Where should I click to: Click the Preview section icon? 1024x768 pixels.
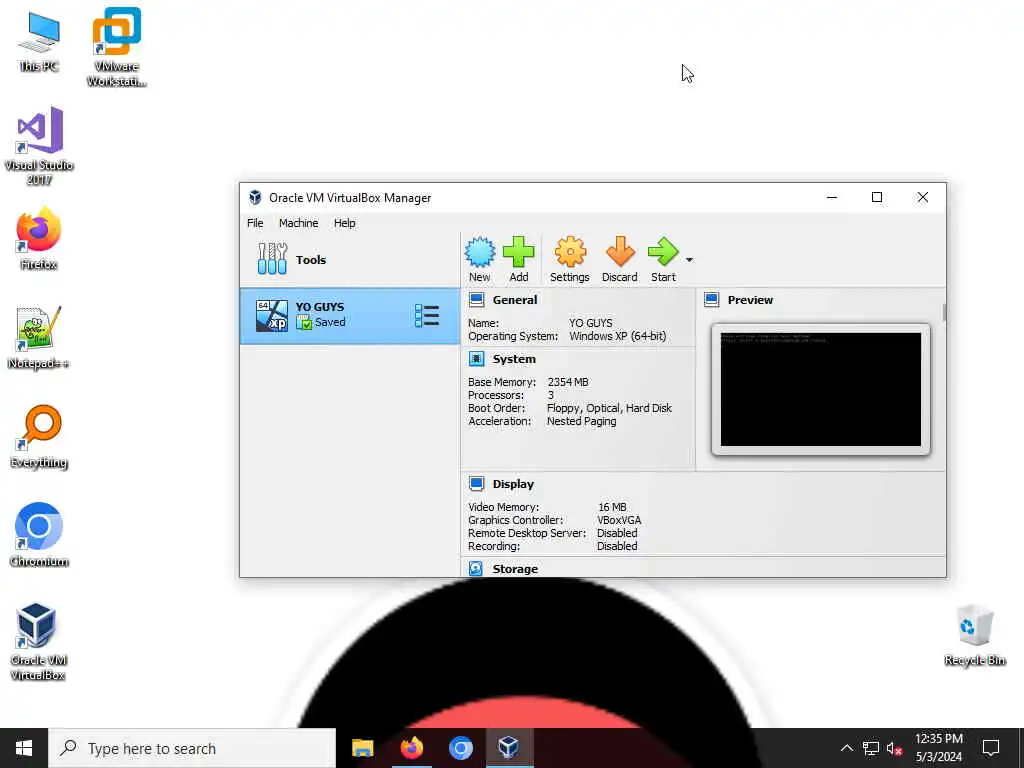(x=712, y=300)
